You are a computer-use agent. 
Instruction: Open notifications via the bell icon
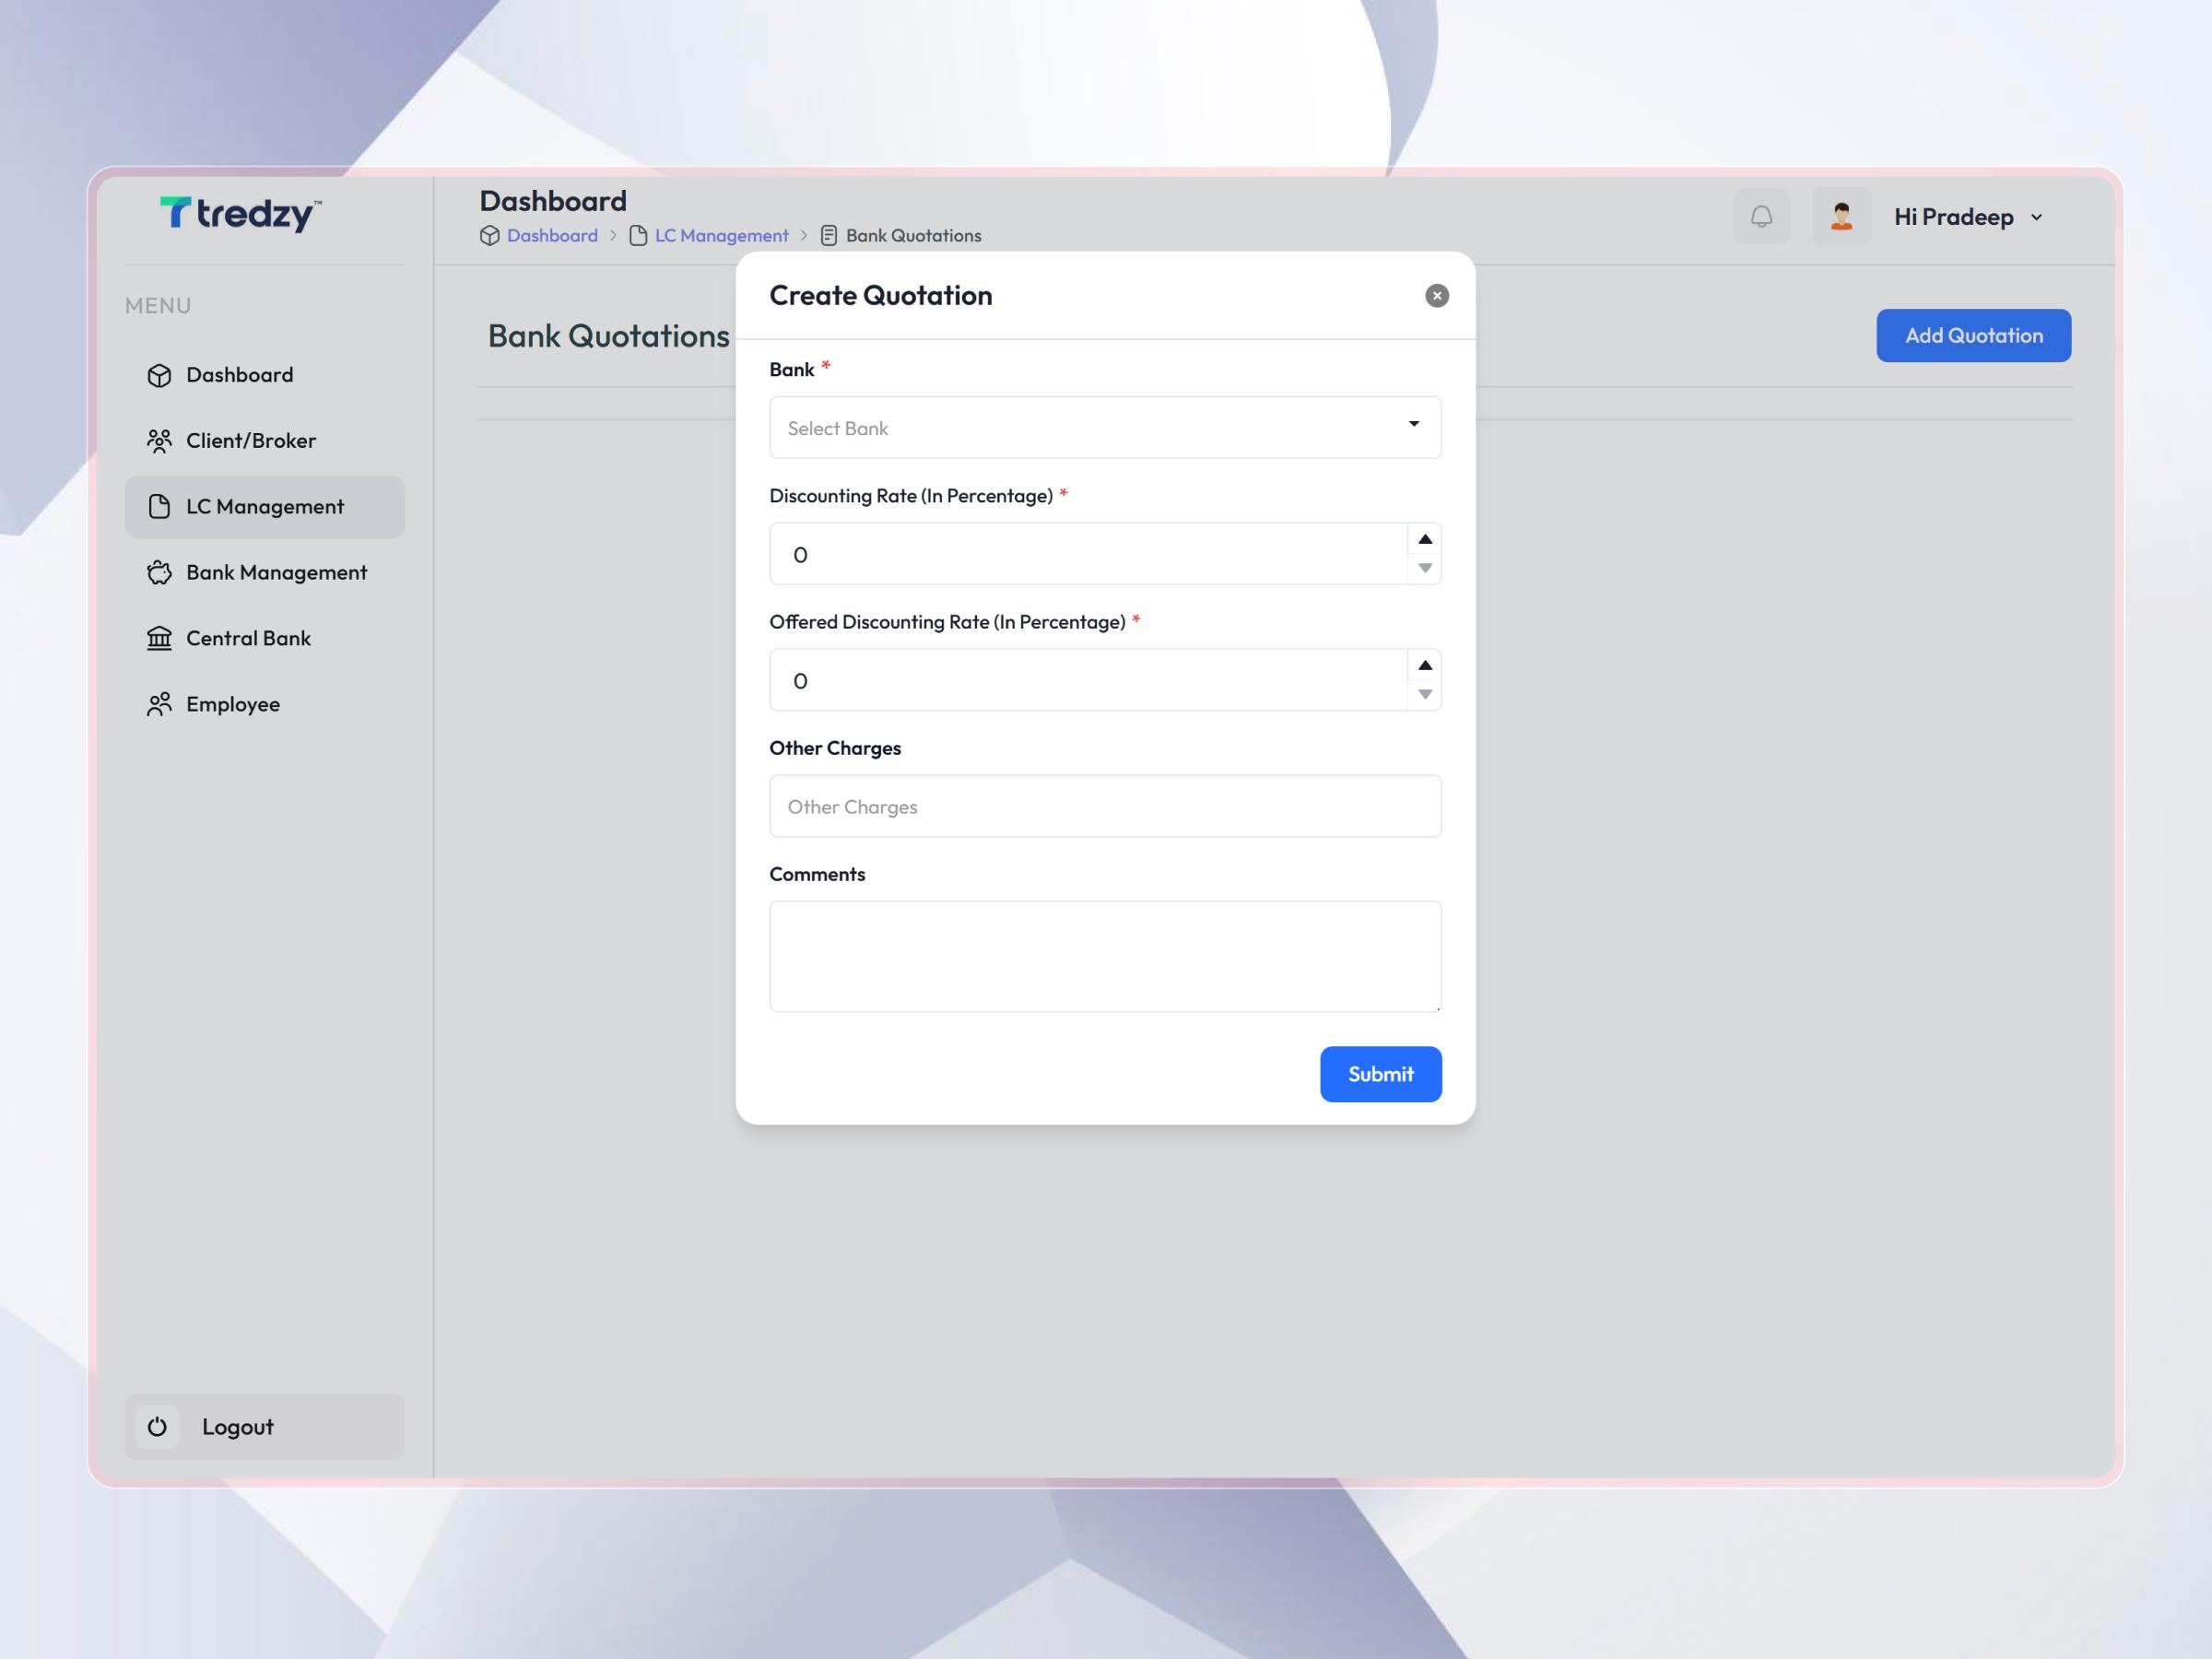coord(1761,216)
